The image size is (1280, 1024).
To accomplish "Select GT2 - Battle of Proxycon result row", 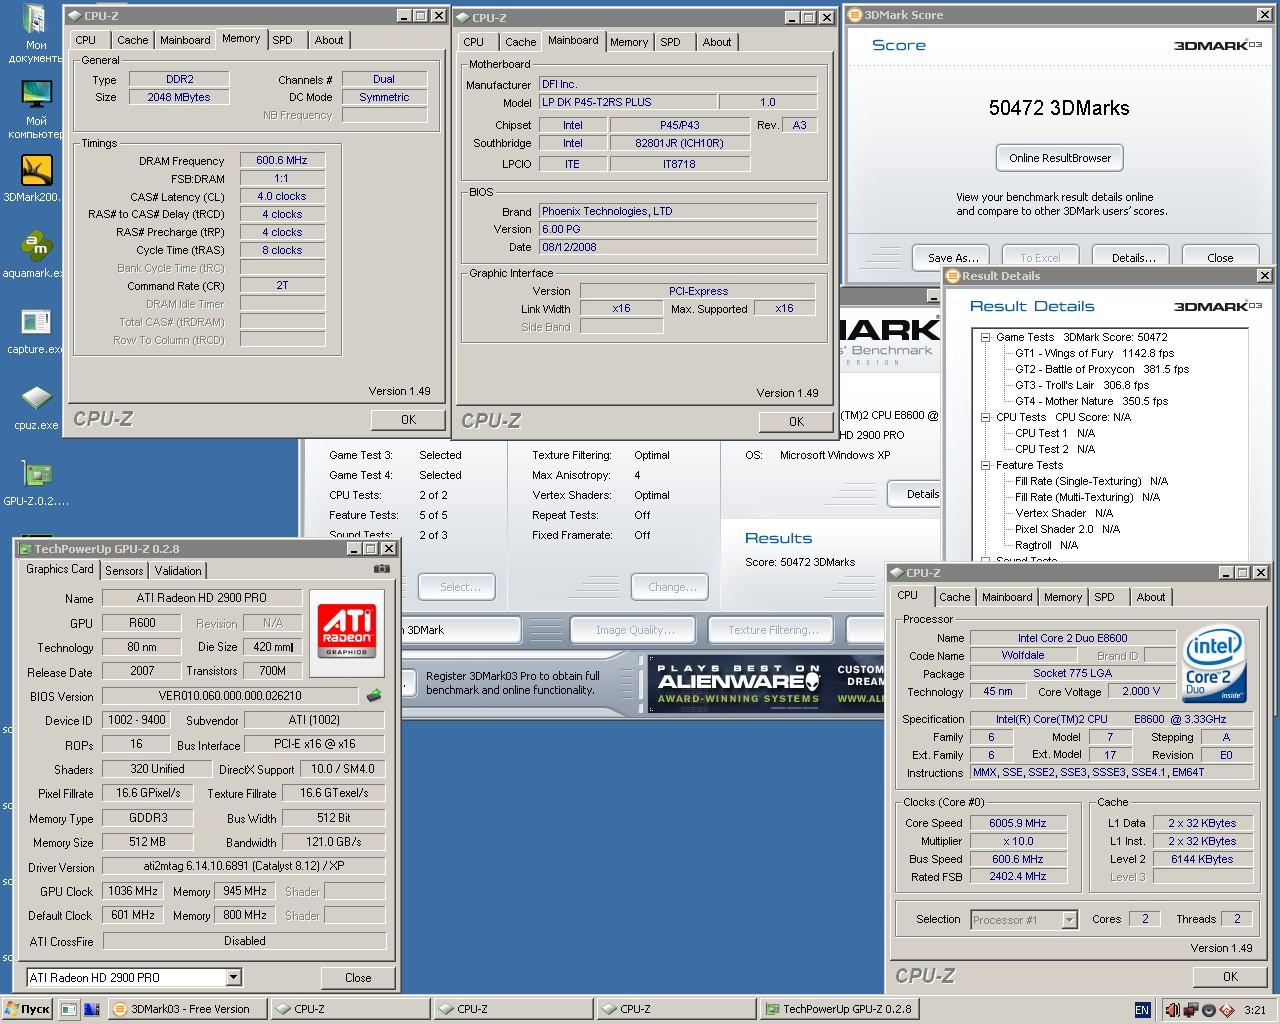I will click(x=1102, y=369).
